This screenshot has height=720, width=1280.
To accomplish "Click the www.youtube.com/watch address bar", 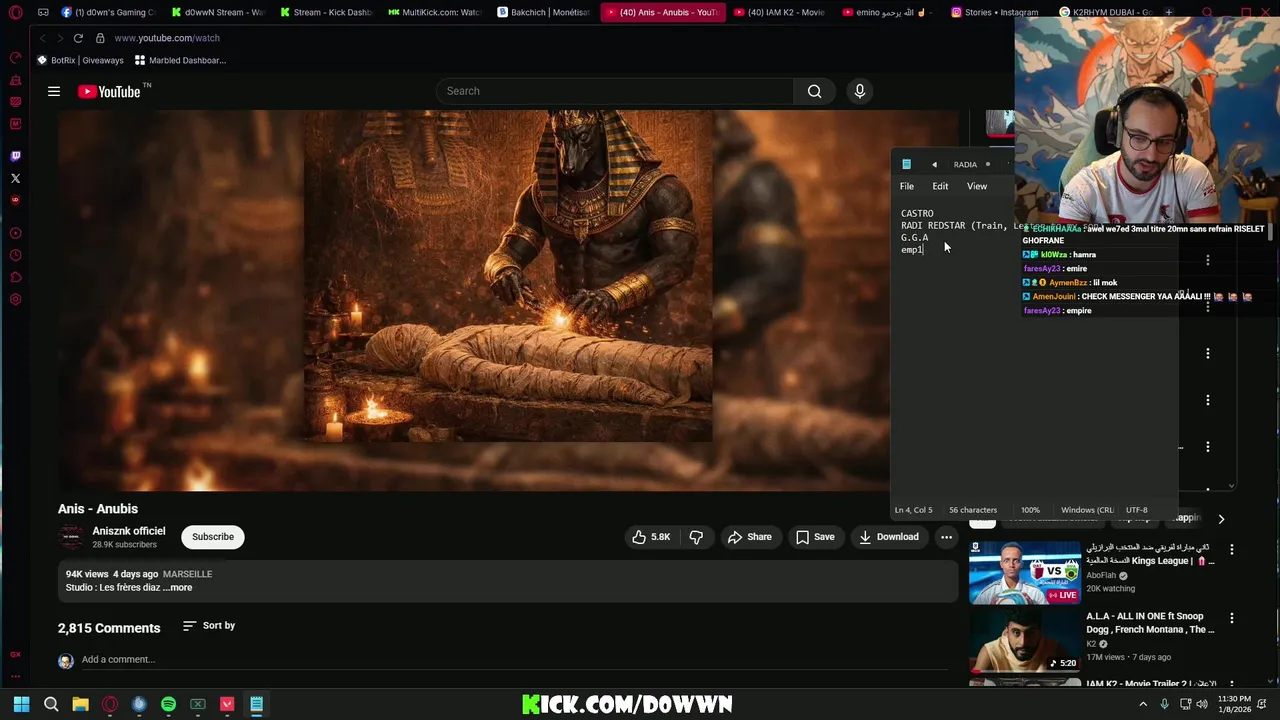I will tap(167, 38).
